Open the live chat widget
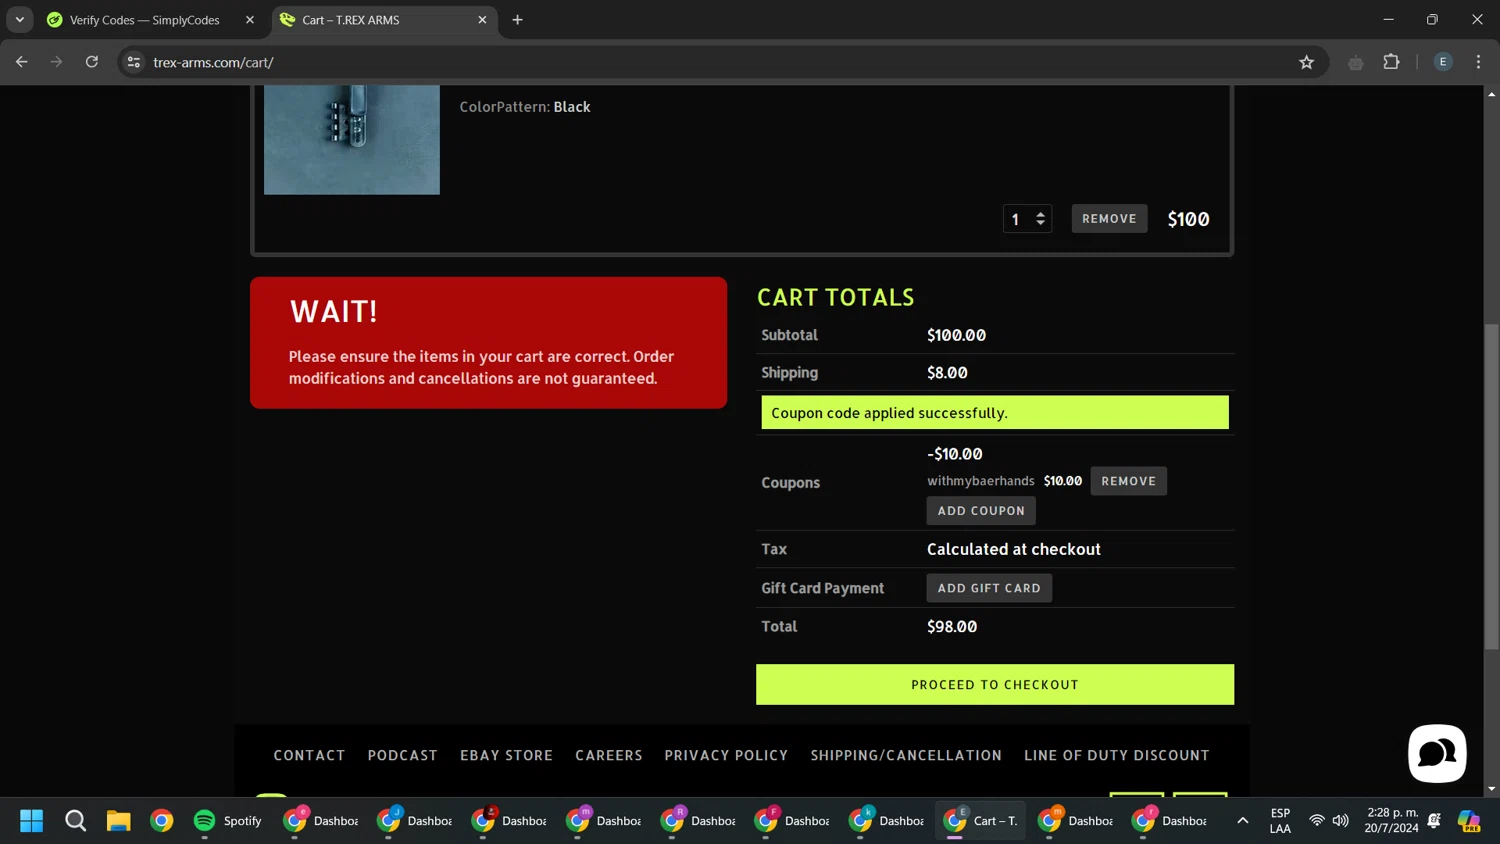This screenshot has height=844, width=1500. point(1437,753)
